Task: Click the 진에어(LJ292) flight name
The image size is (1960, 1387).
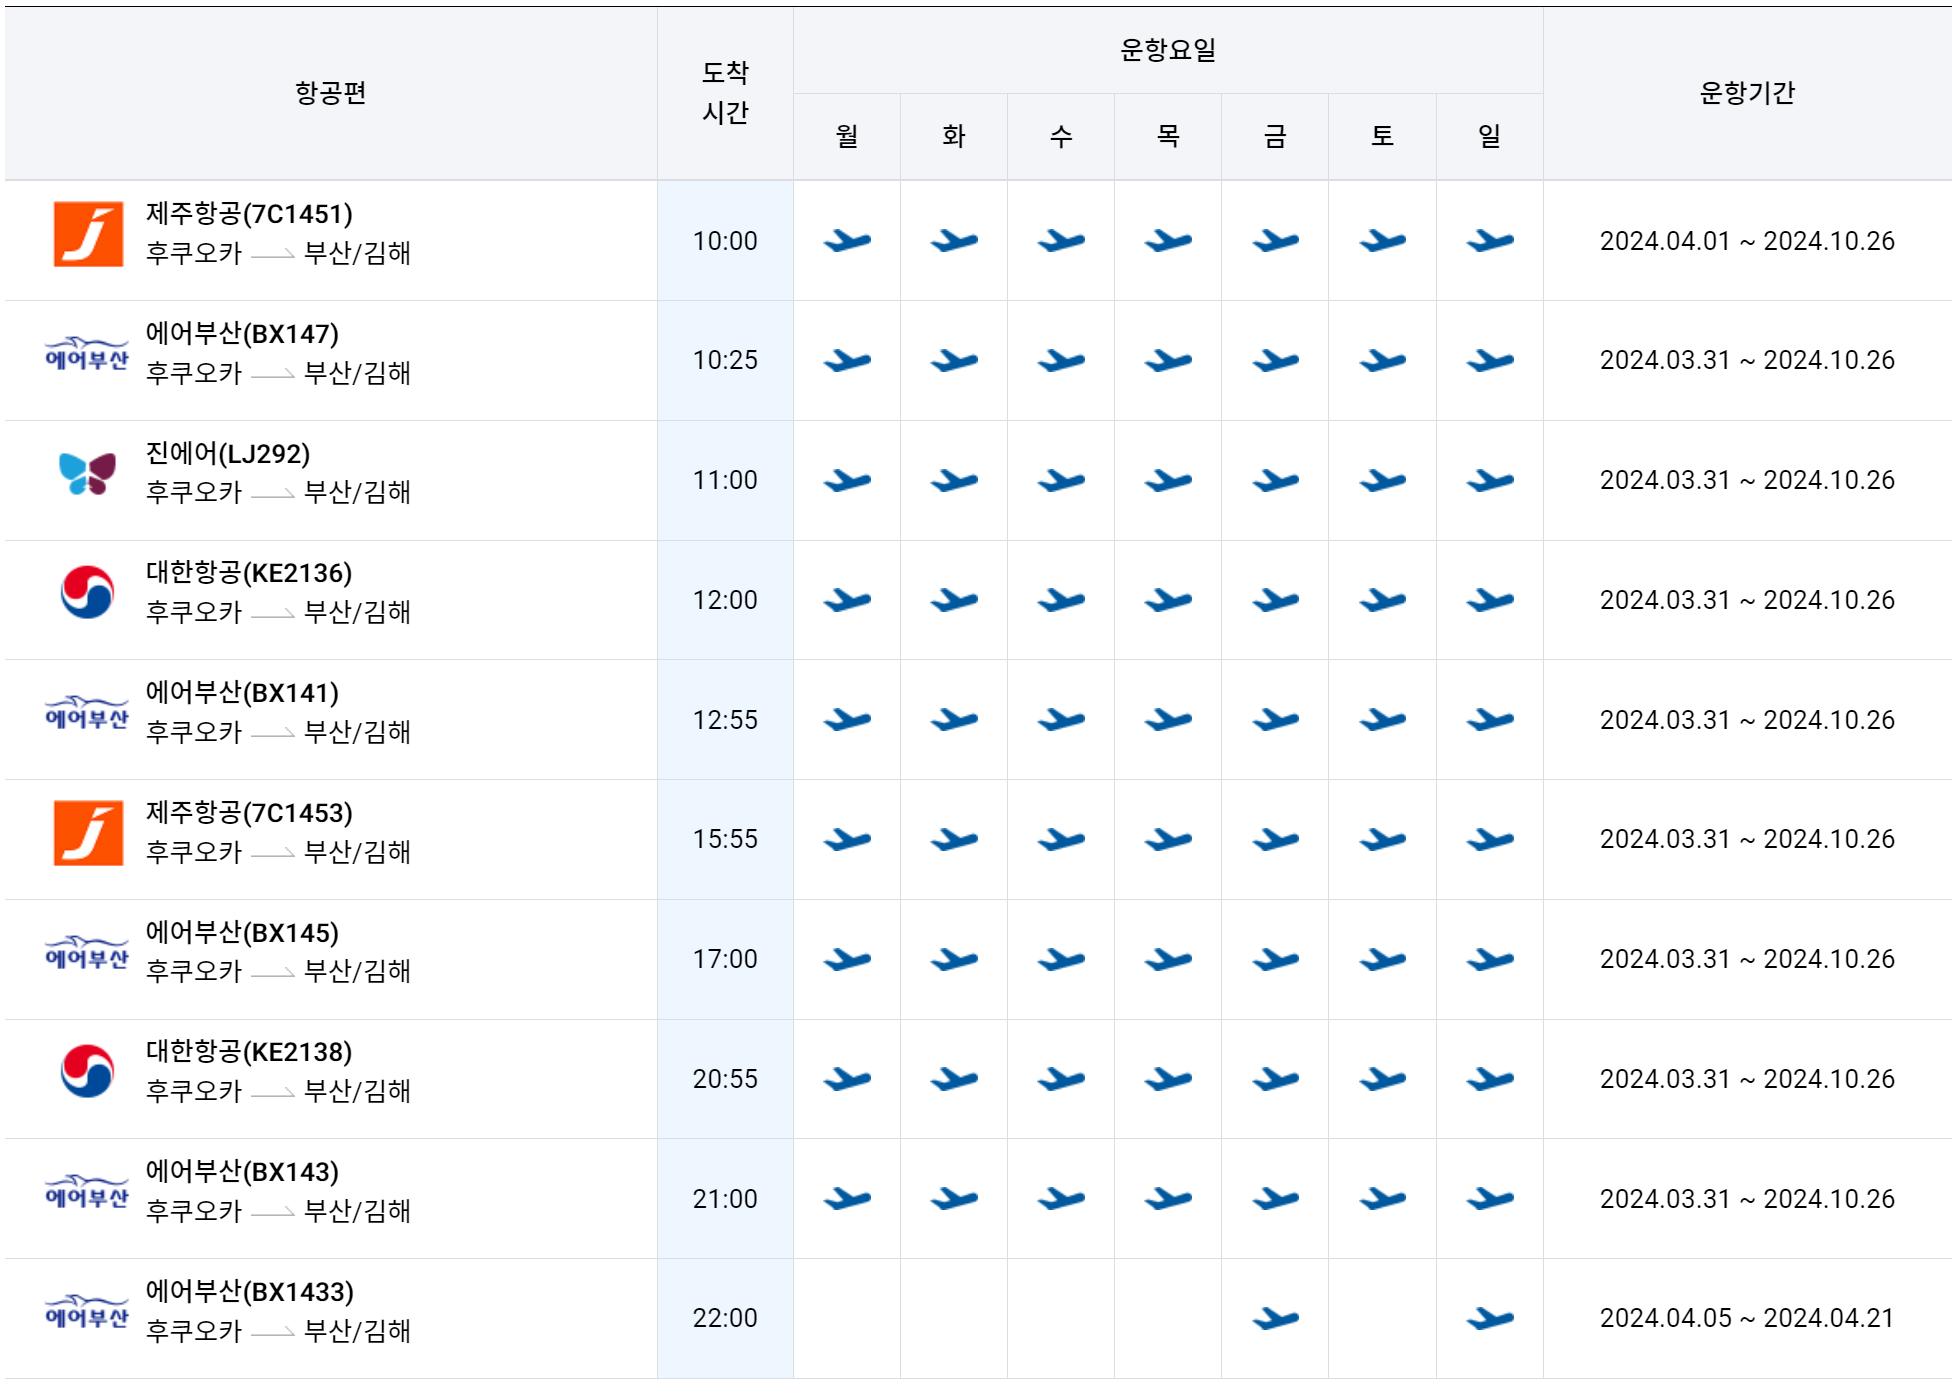Action: (x=228, y=454)
